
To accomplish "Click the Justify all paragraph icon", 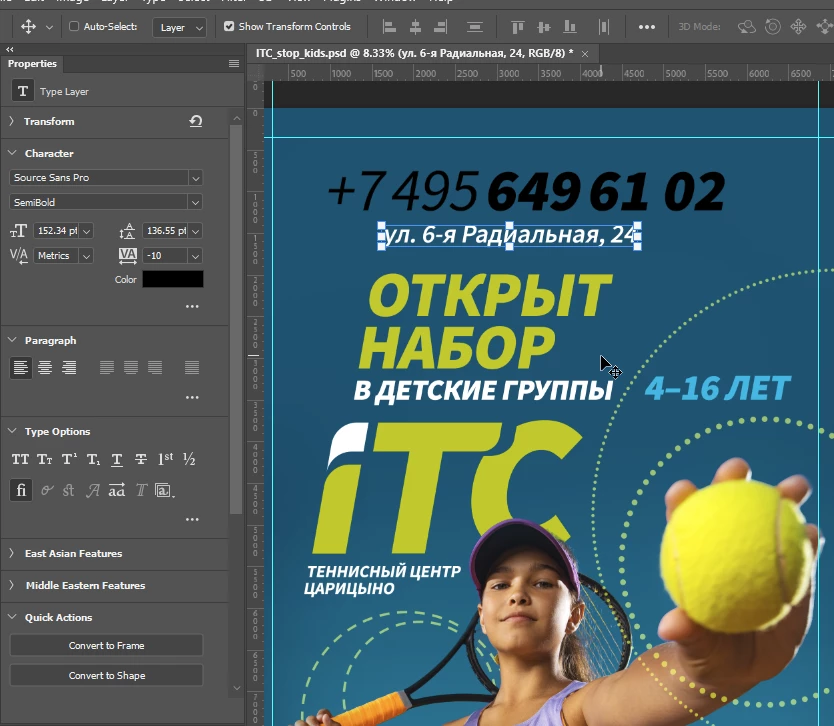I will (191, 368).
